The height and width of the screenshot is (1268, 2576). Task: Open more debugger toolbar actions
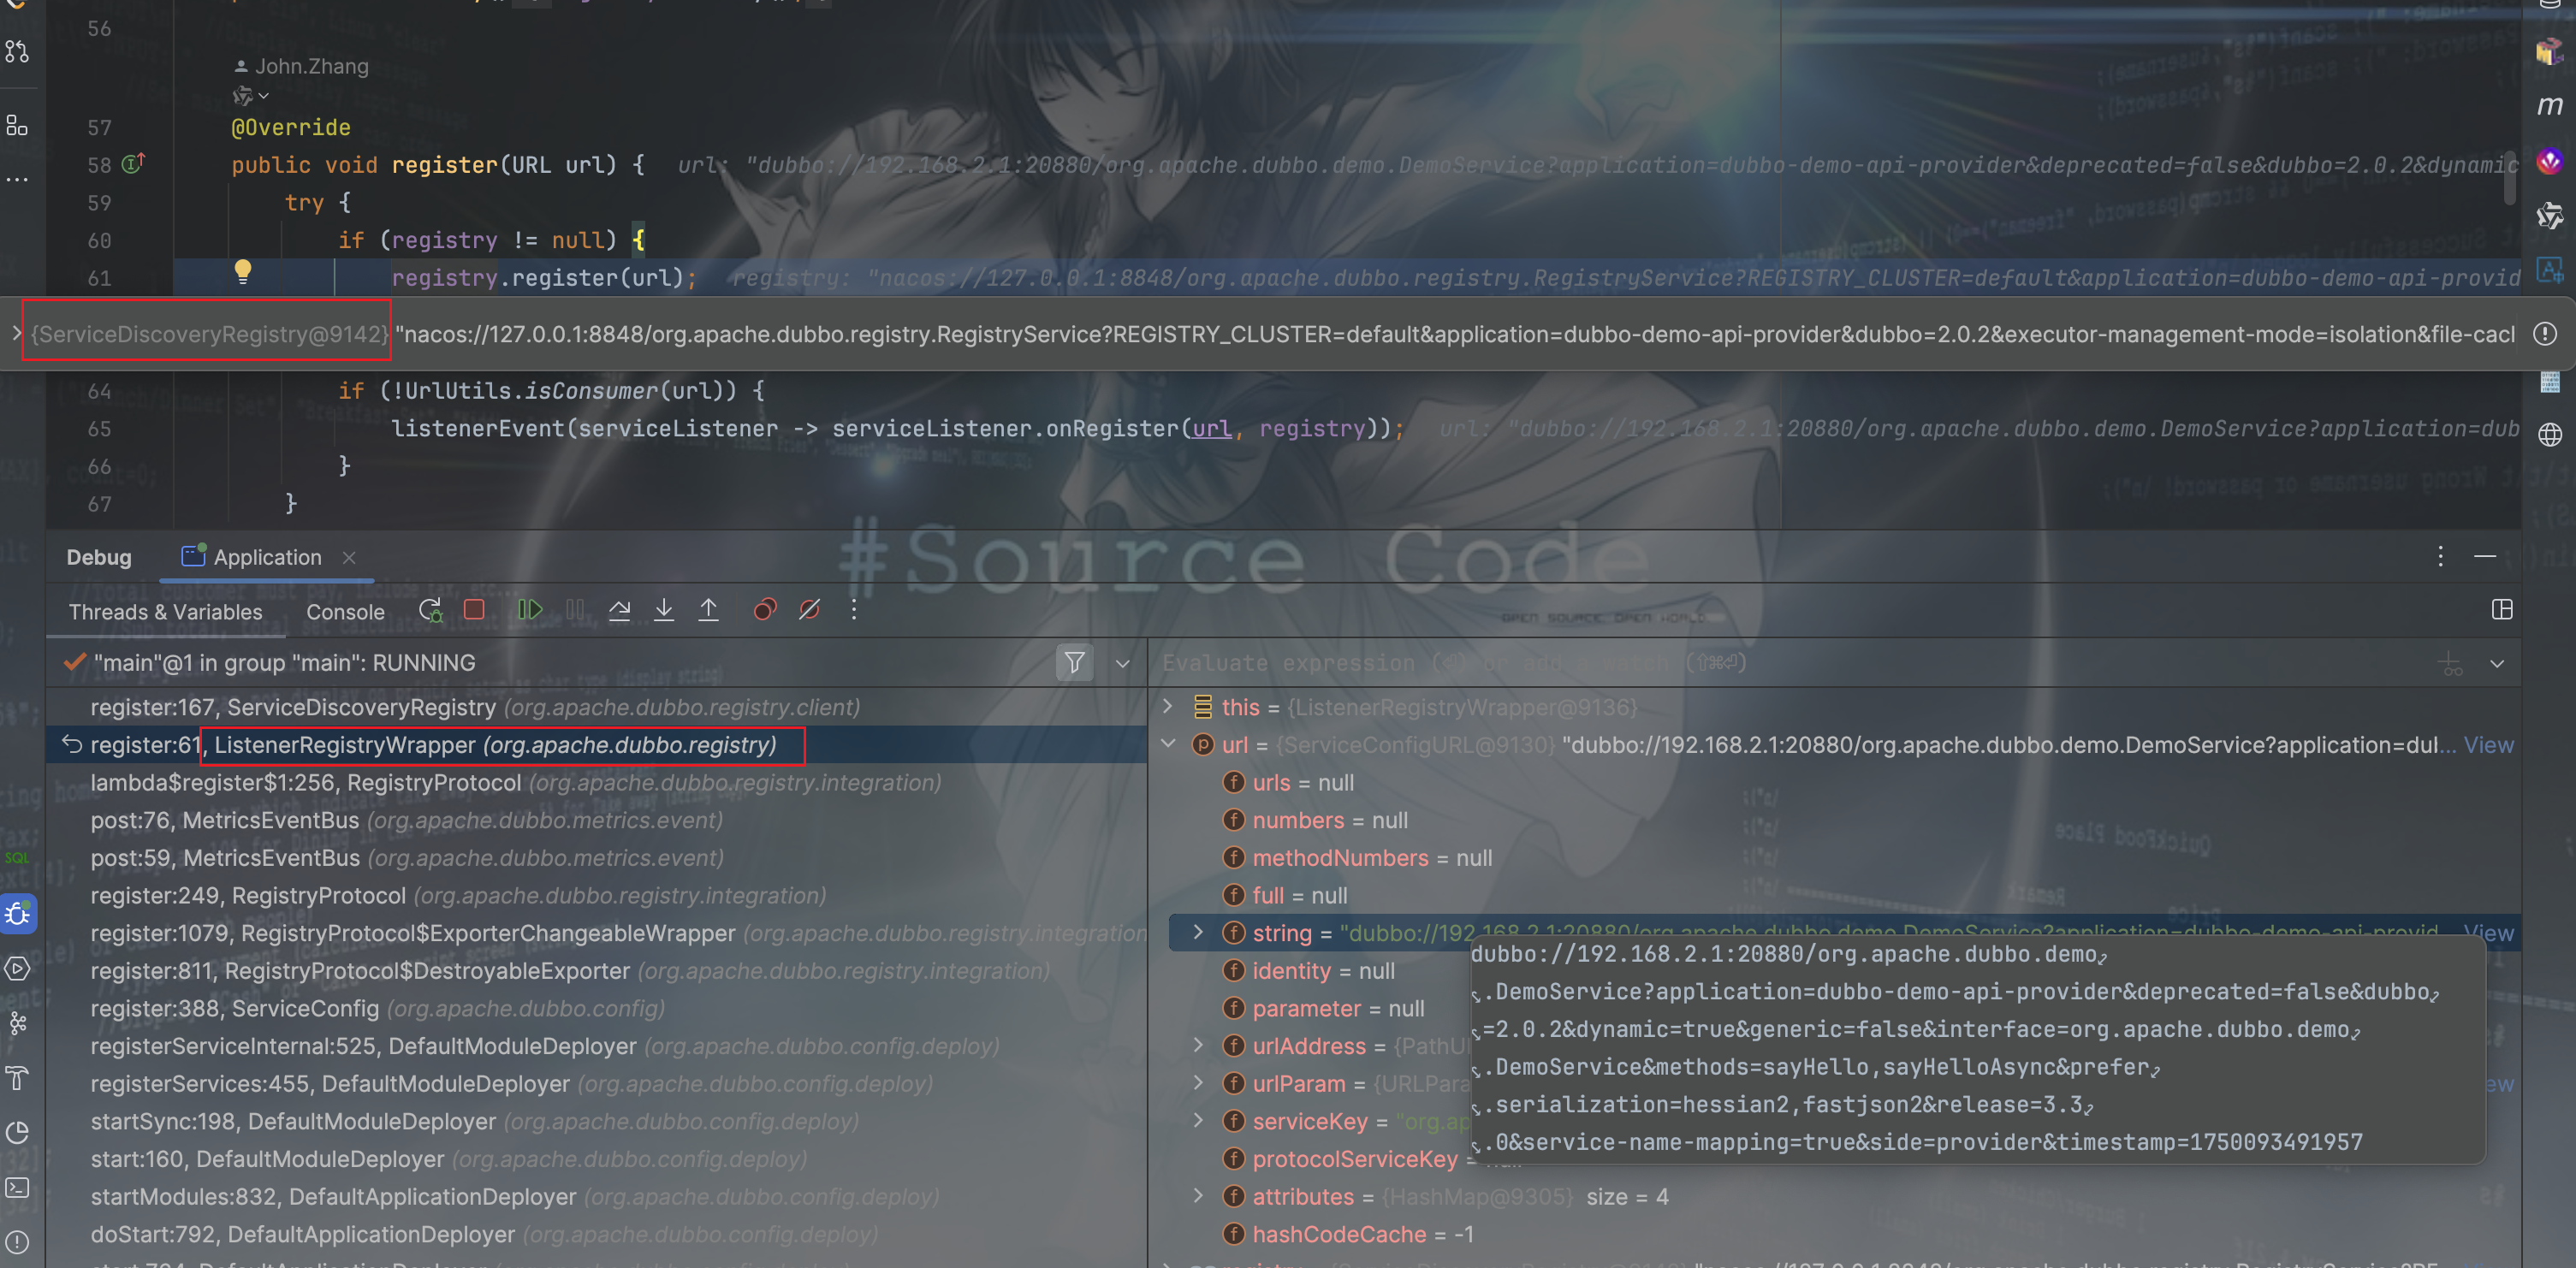(x=853, y=609)
